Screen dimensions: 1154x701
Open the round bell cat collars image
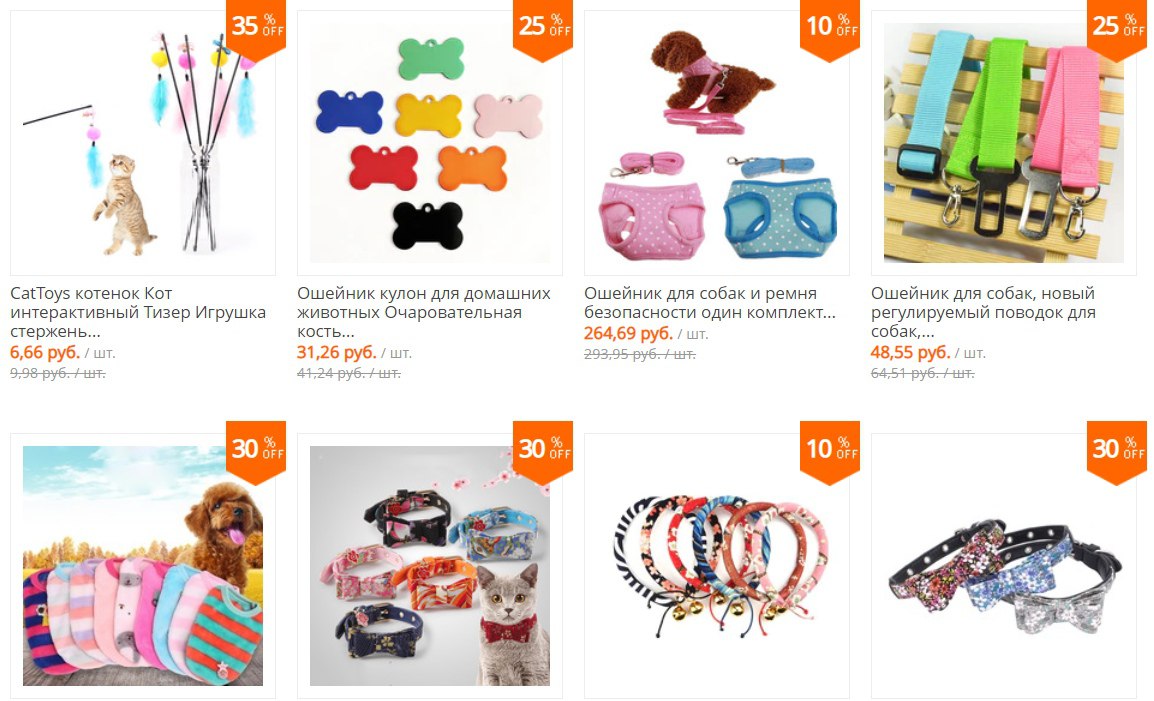(717, 566)
